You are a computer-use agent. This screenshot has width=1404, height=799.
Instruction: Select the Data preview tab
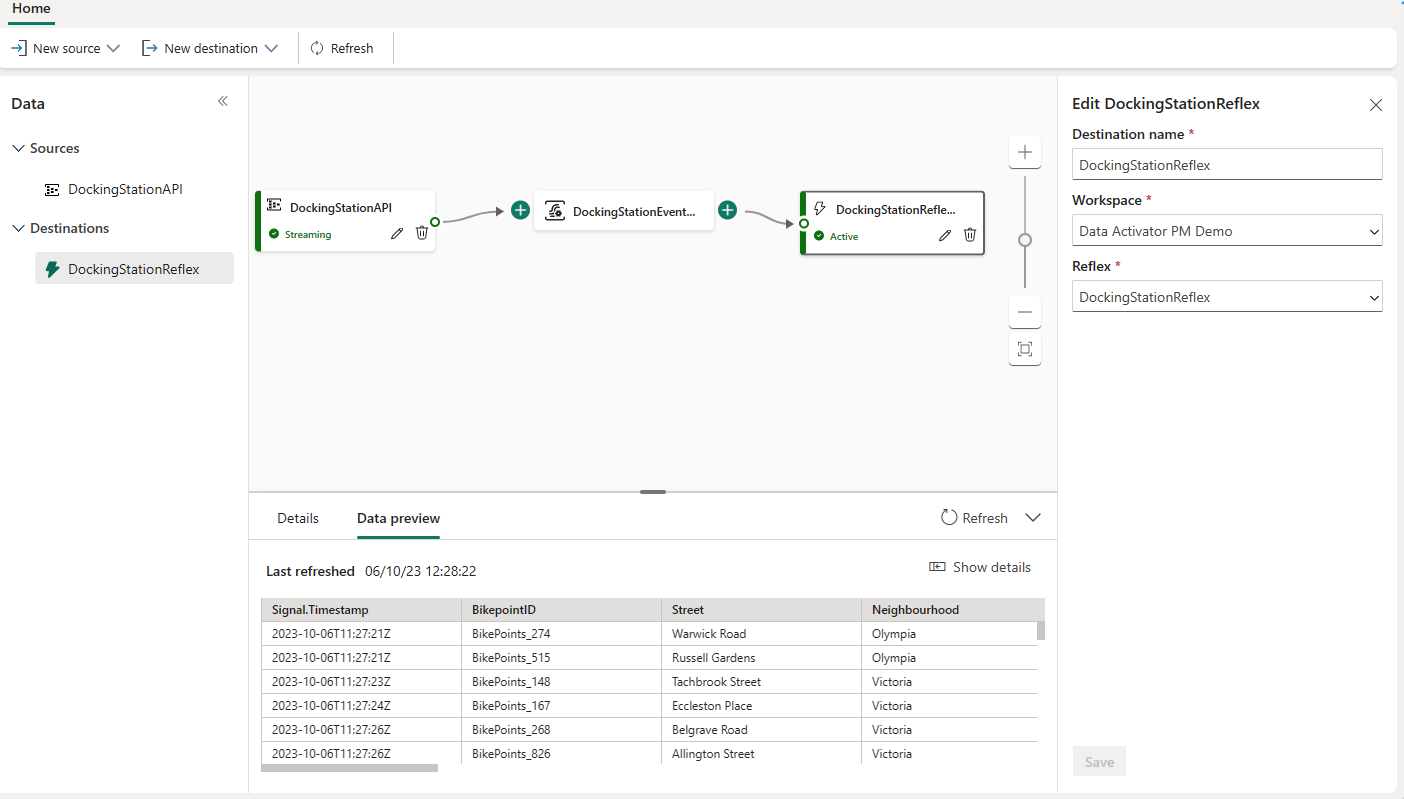click(398, 518)
